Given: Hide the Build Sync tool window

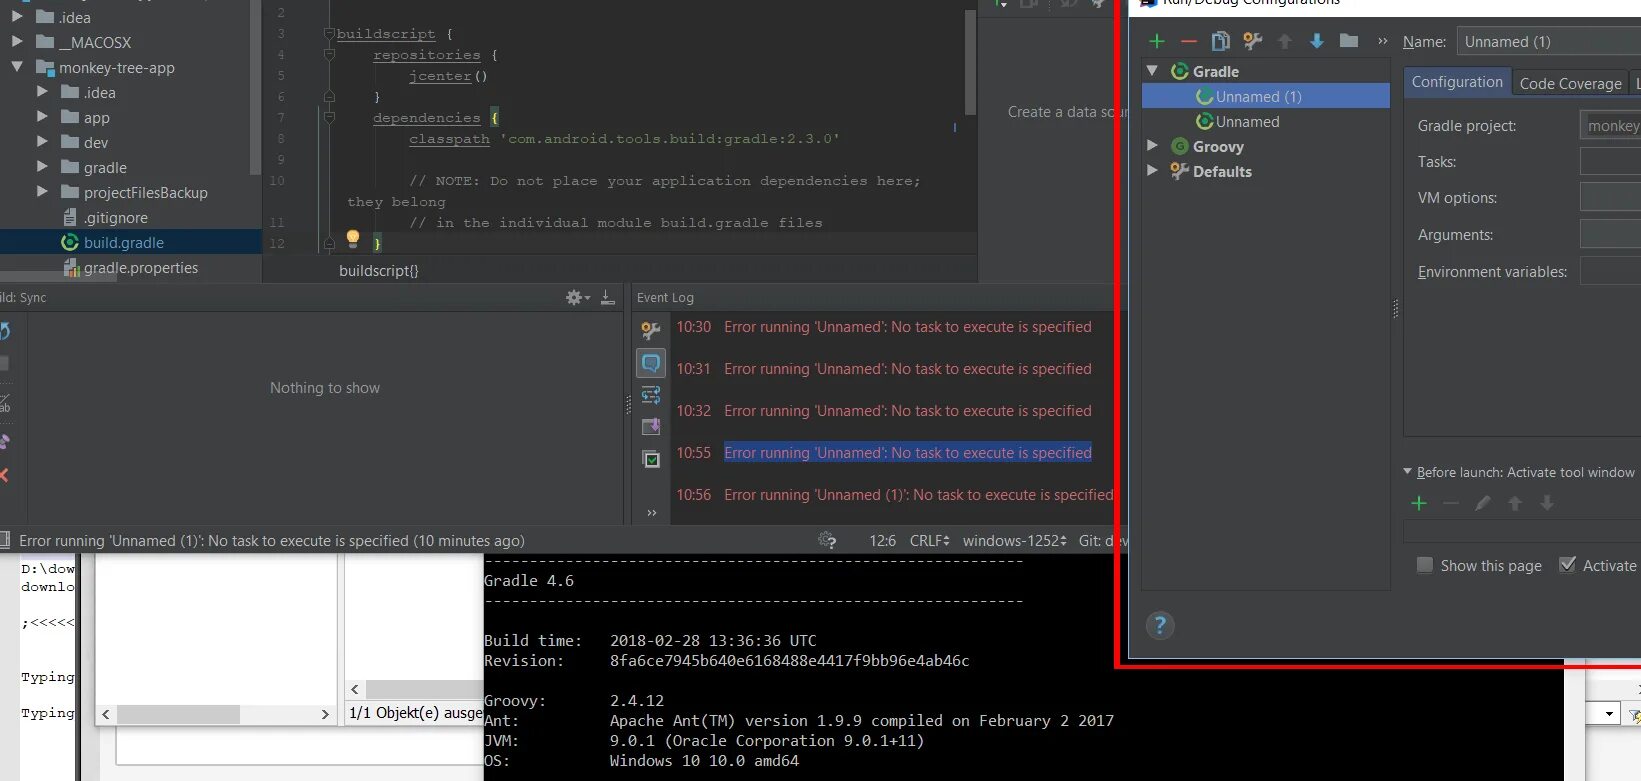Looking at the screenshot, I should (607, 298).
